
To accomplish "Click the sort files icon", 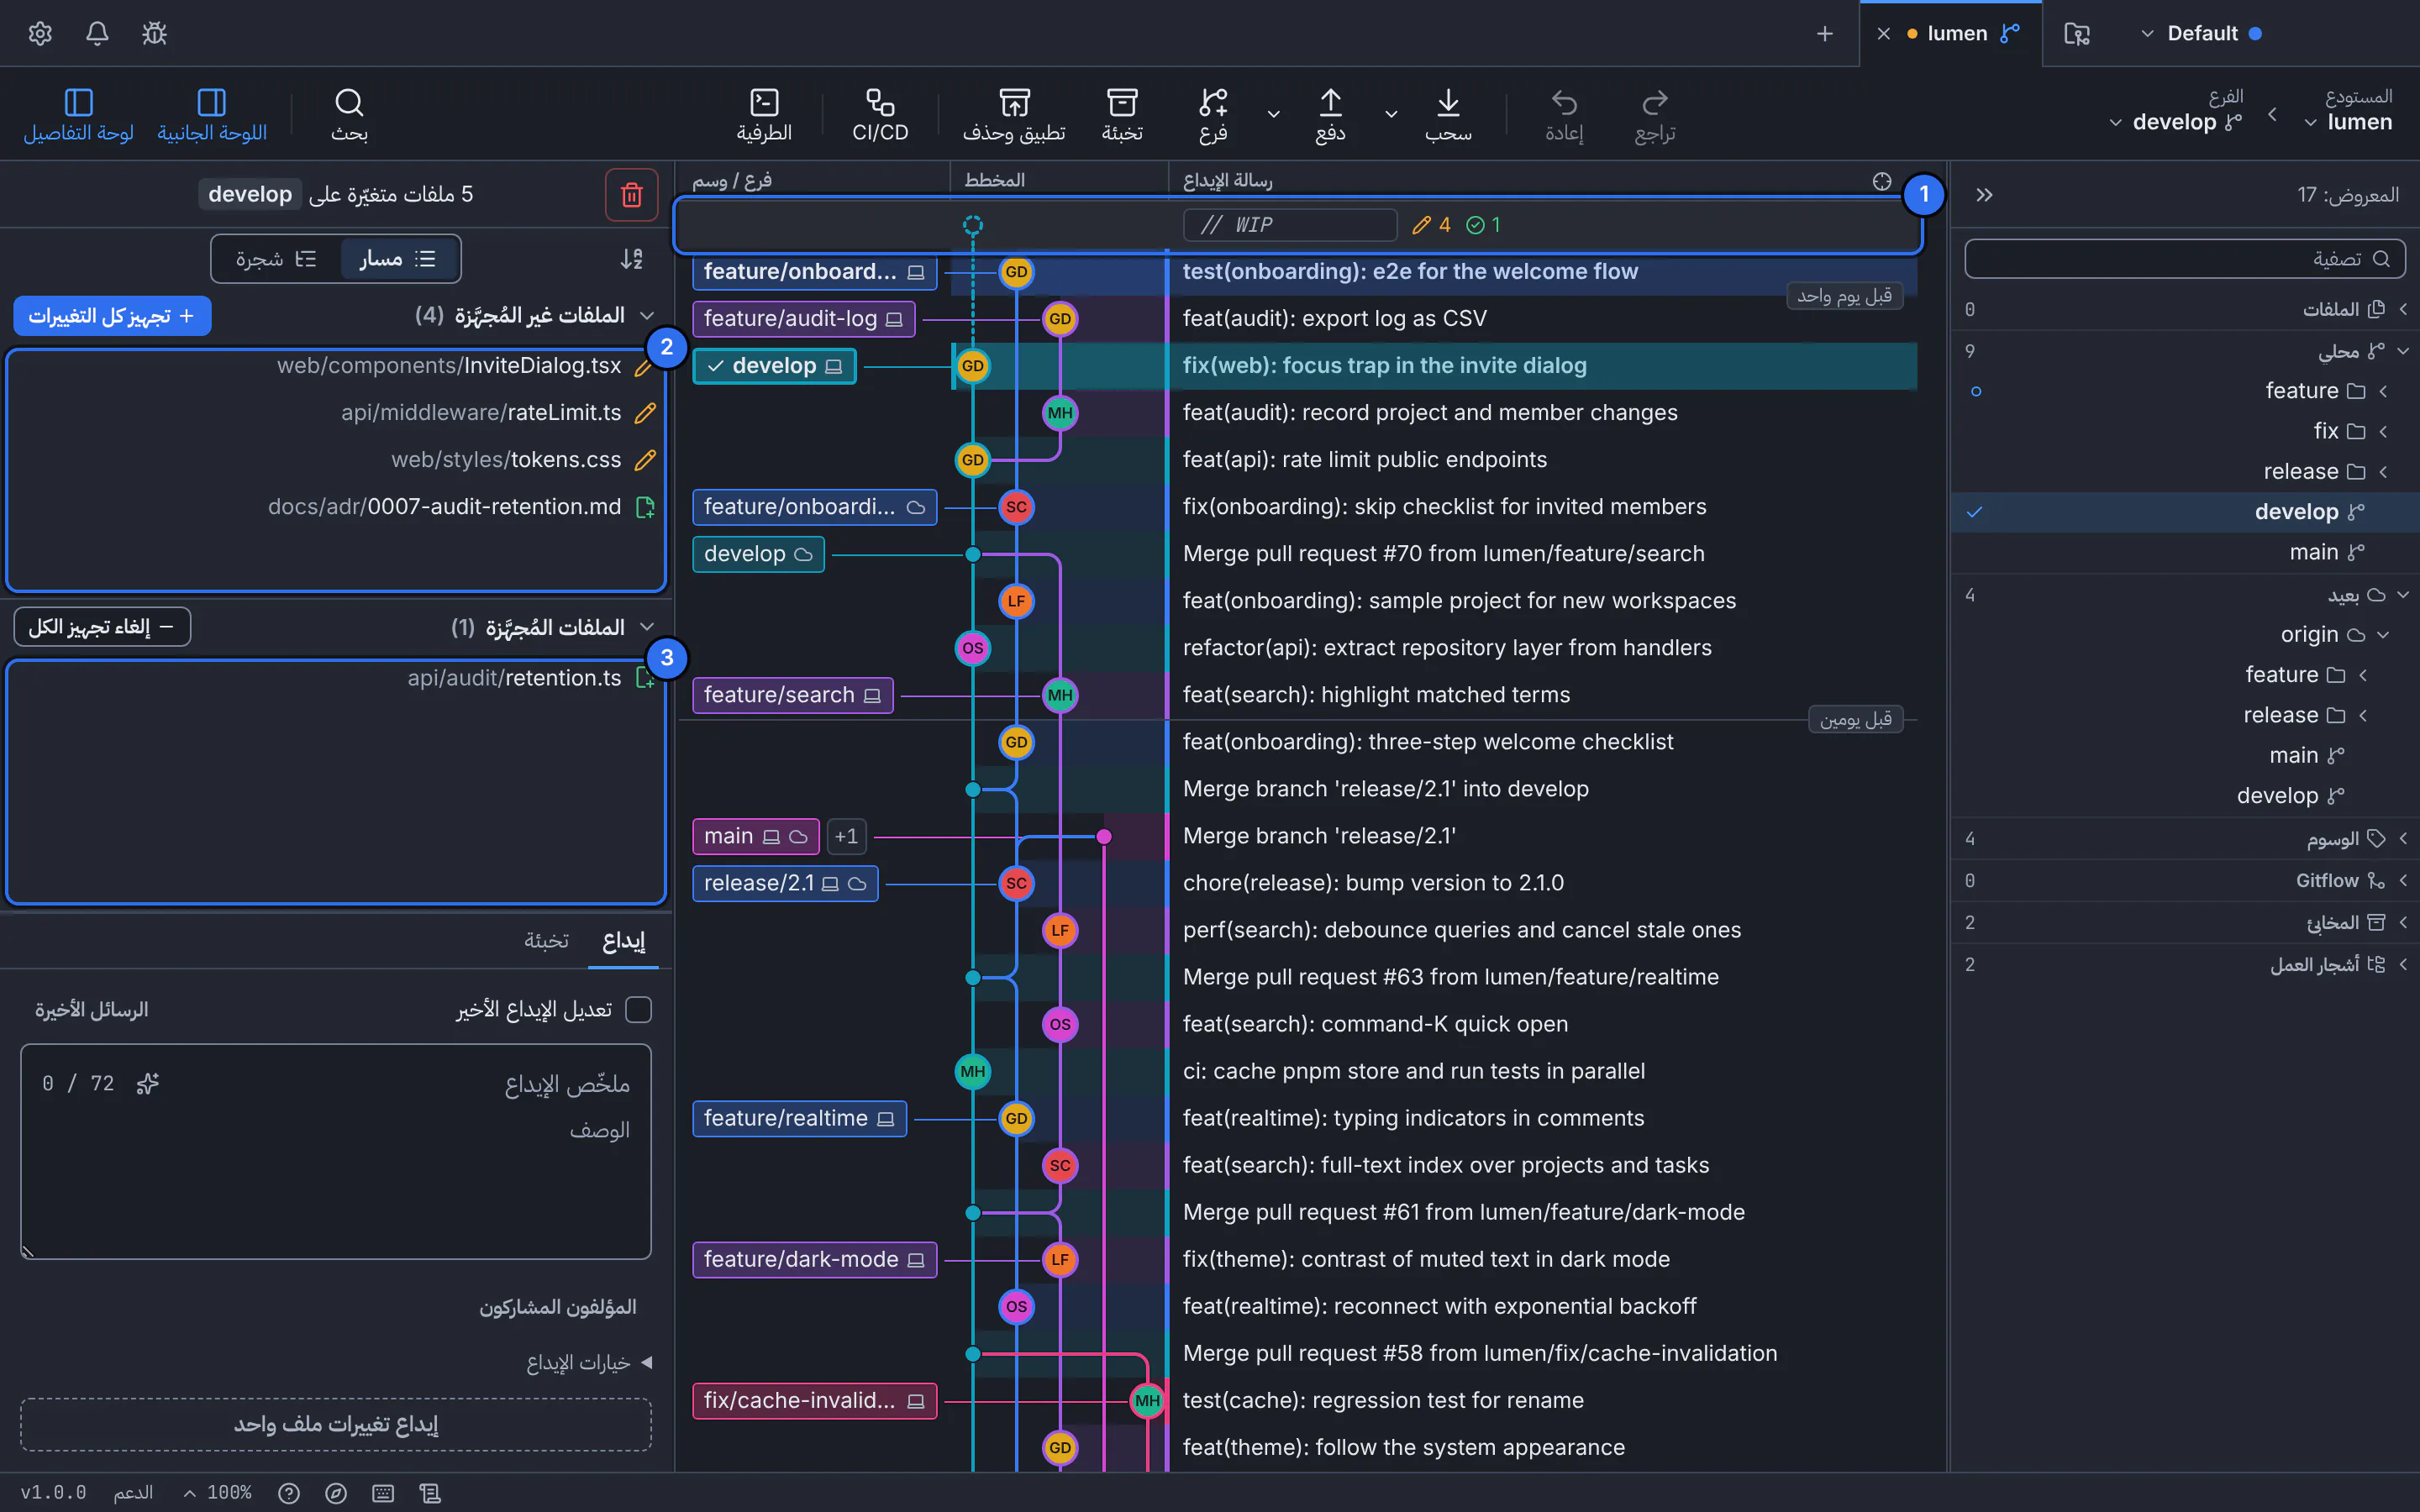I will 631,259.
